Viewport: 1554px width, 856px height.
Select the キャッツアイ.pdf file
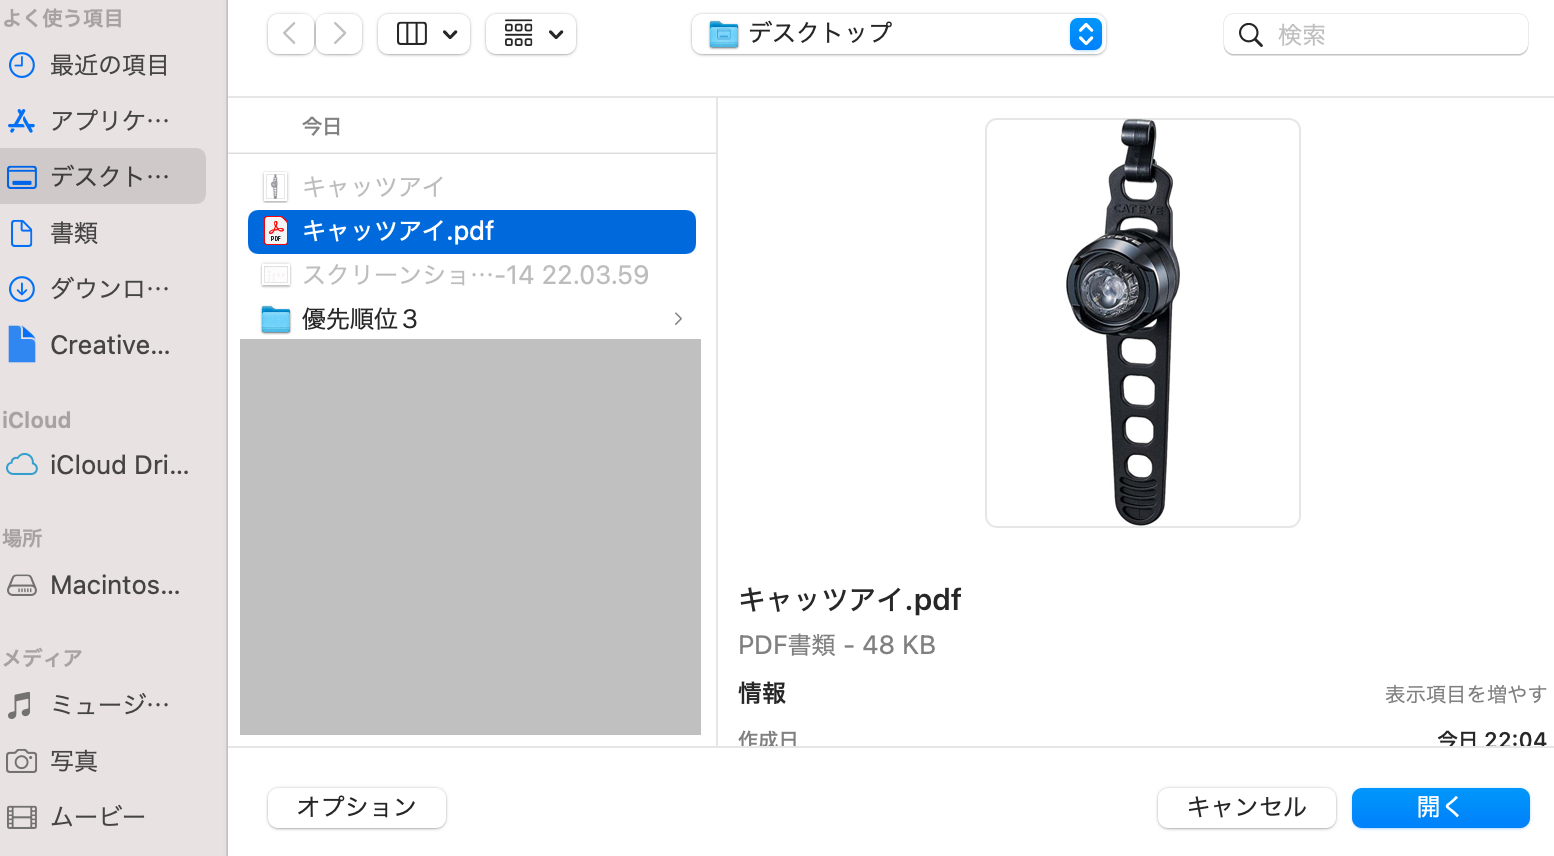point(472,231)
